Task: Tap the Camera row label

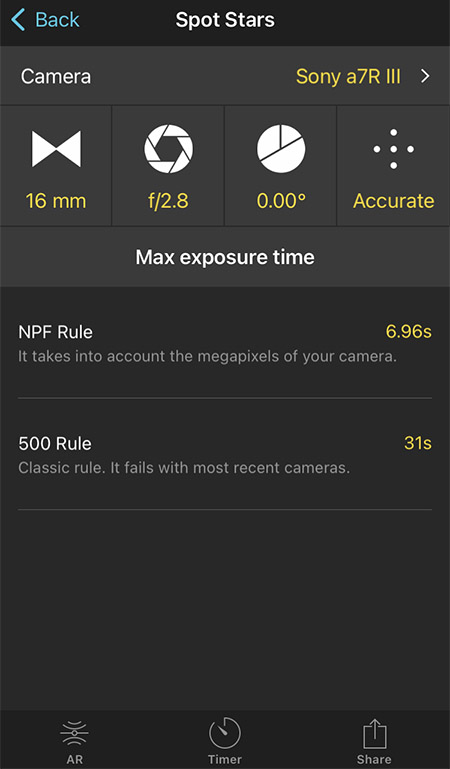Action: (56, 77)
